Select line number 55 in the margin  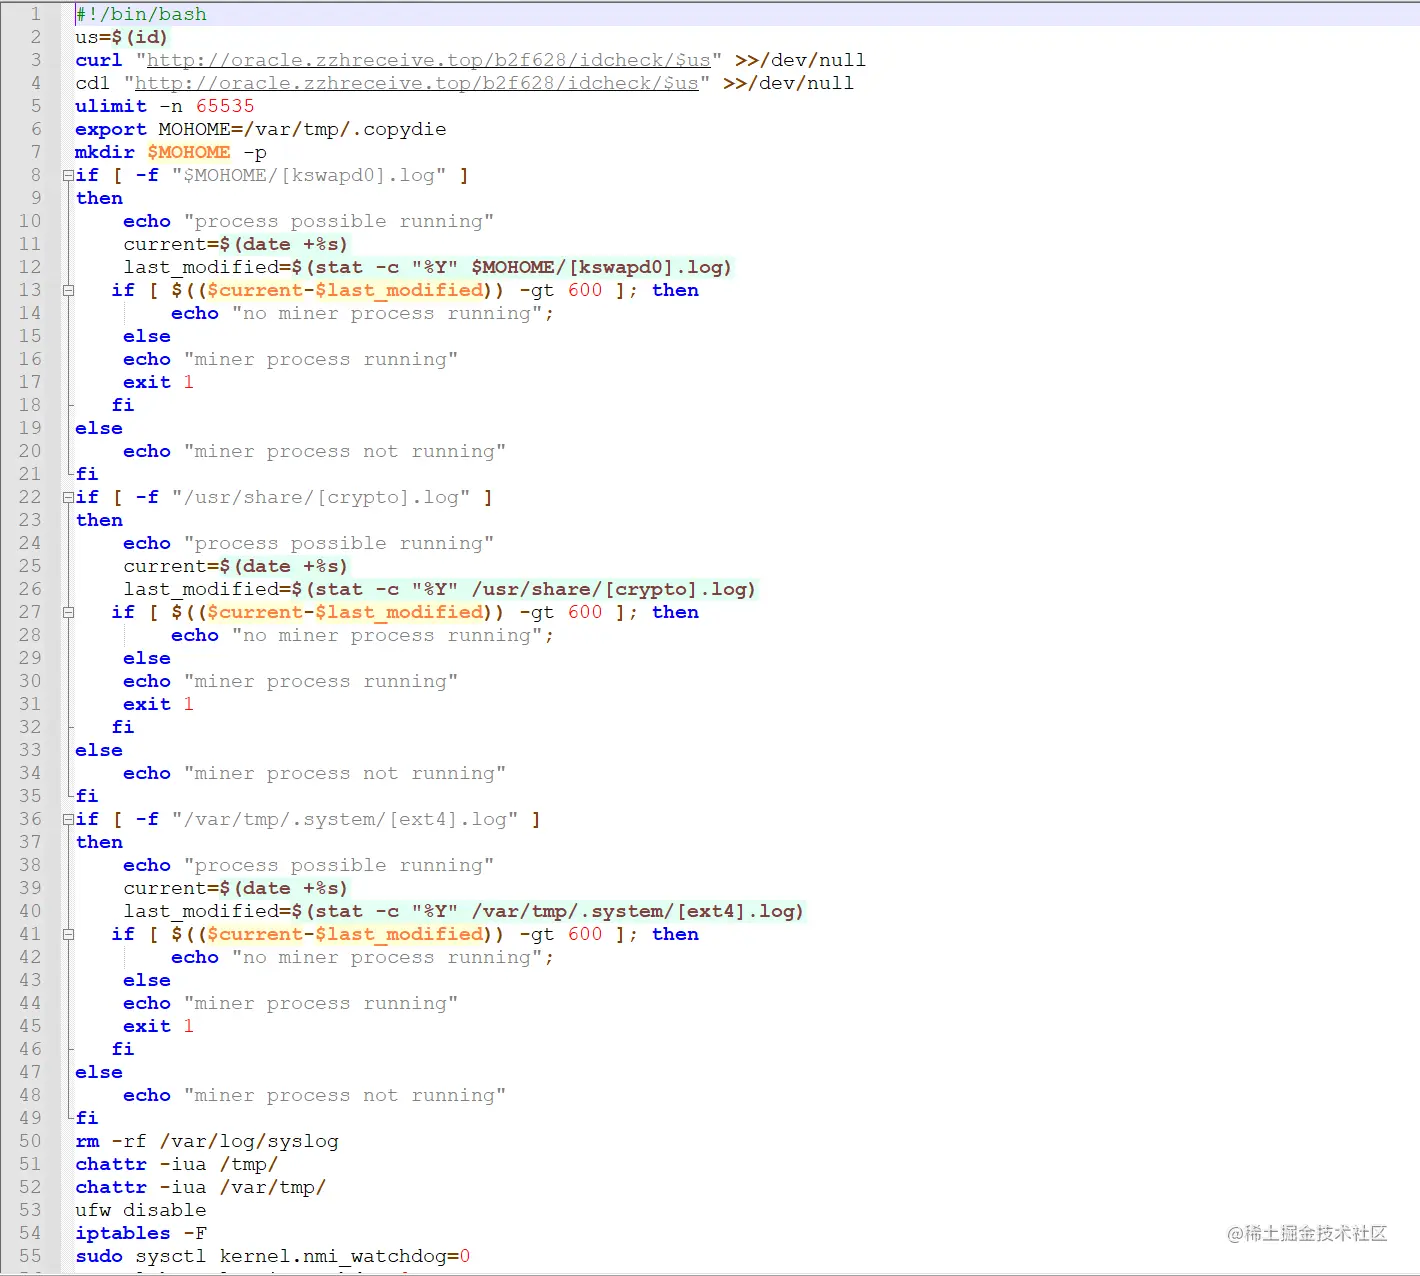pyautogui.click(x=30, y=1256)
